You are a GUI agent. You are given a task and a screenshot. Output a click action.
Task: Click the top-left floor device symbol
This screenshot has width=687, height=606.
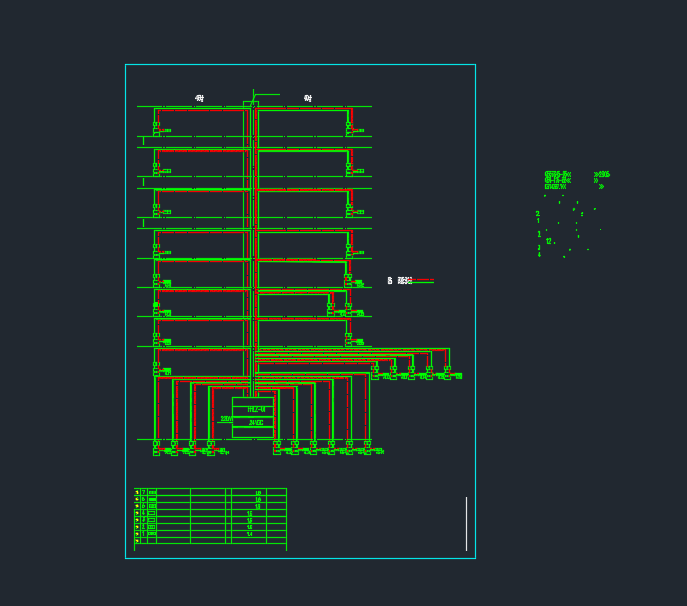pyautogui.click(x=157, y=128)
